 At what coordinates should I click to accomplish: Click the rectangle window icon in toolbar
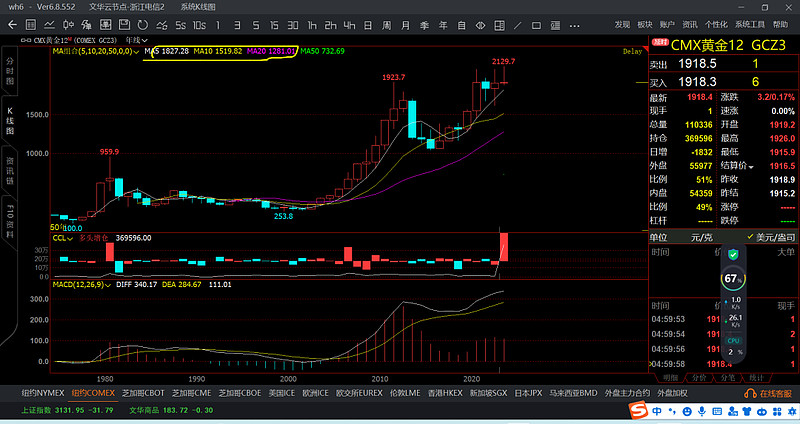pos(536,25)
